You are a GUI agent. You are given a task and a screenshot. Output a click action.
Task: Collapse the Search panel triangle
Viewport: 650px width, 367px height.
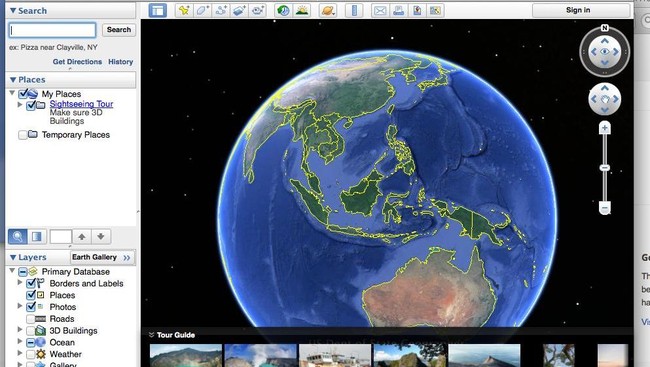pos(13,10)
